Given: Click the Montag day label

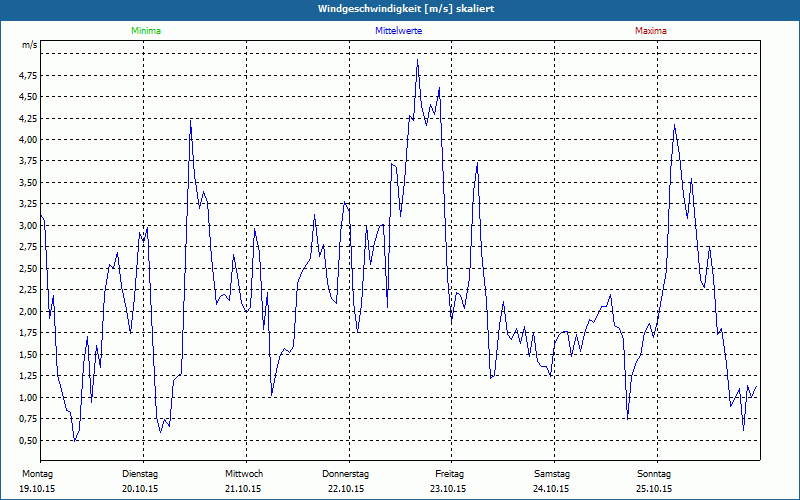Looking at the screenshot, I should (37, 474).
